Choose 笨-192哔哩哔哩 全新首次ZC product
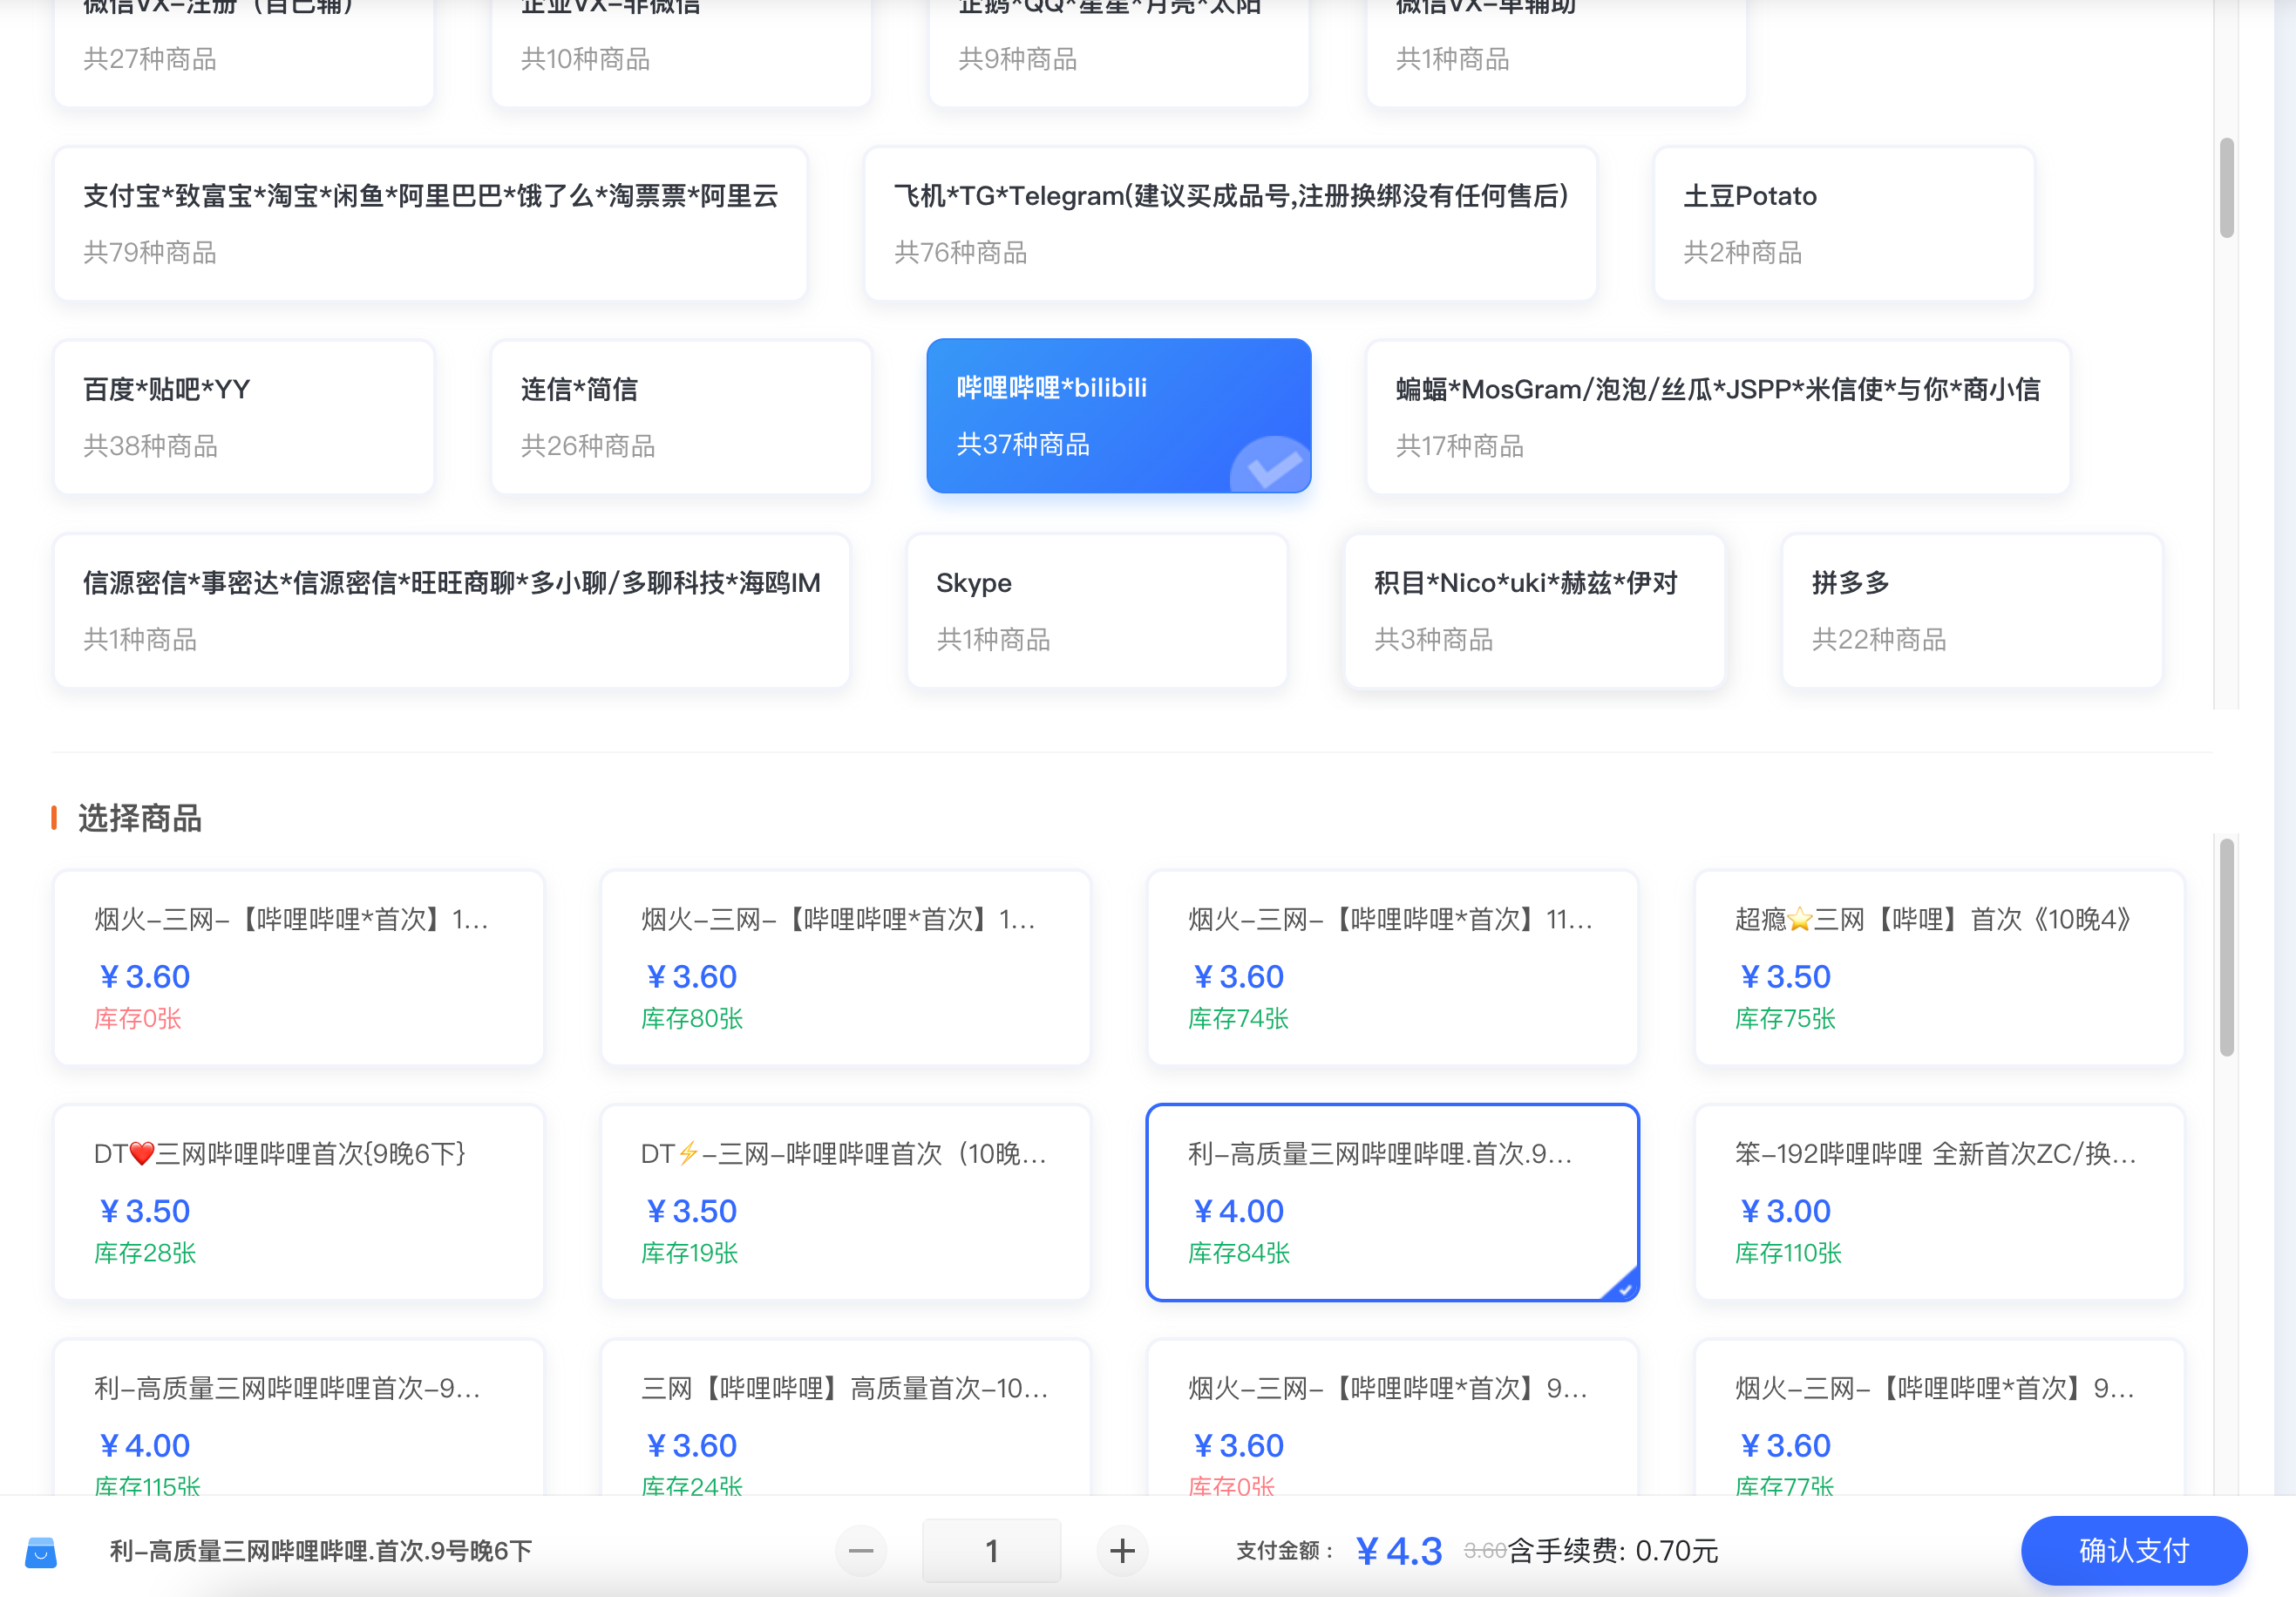This screenshot has width=2296, height=1597. (1939, 1202)
